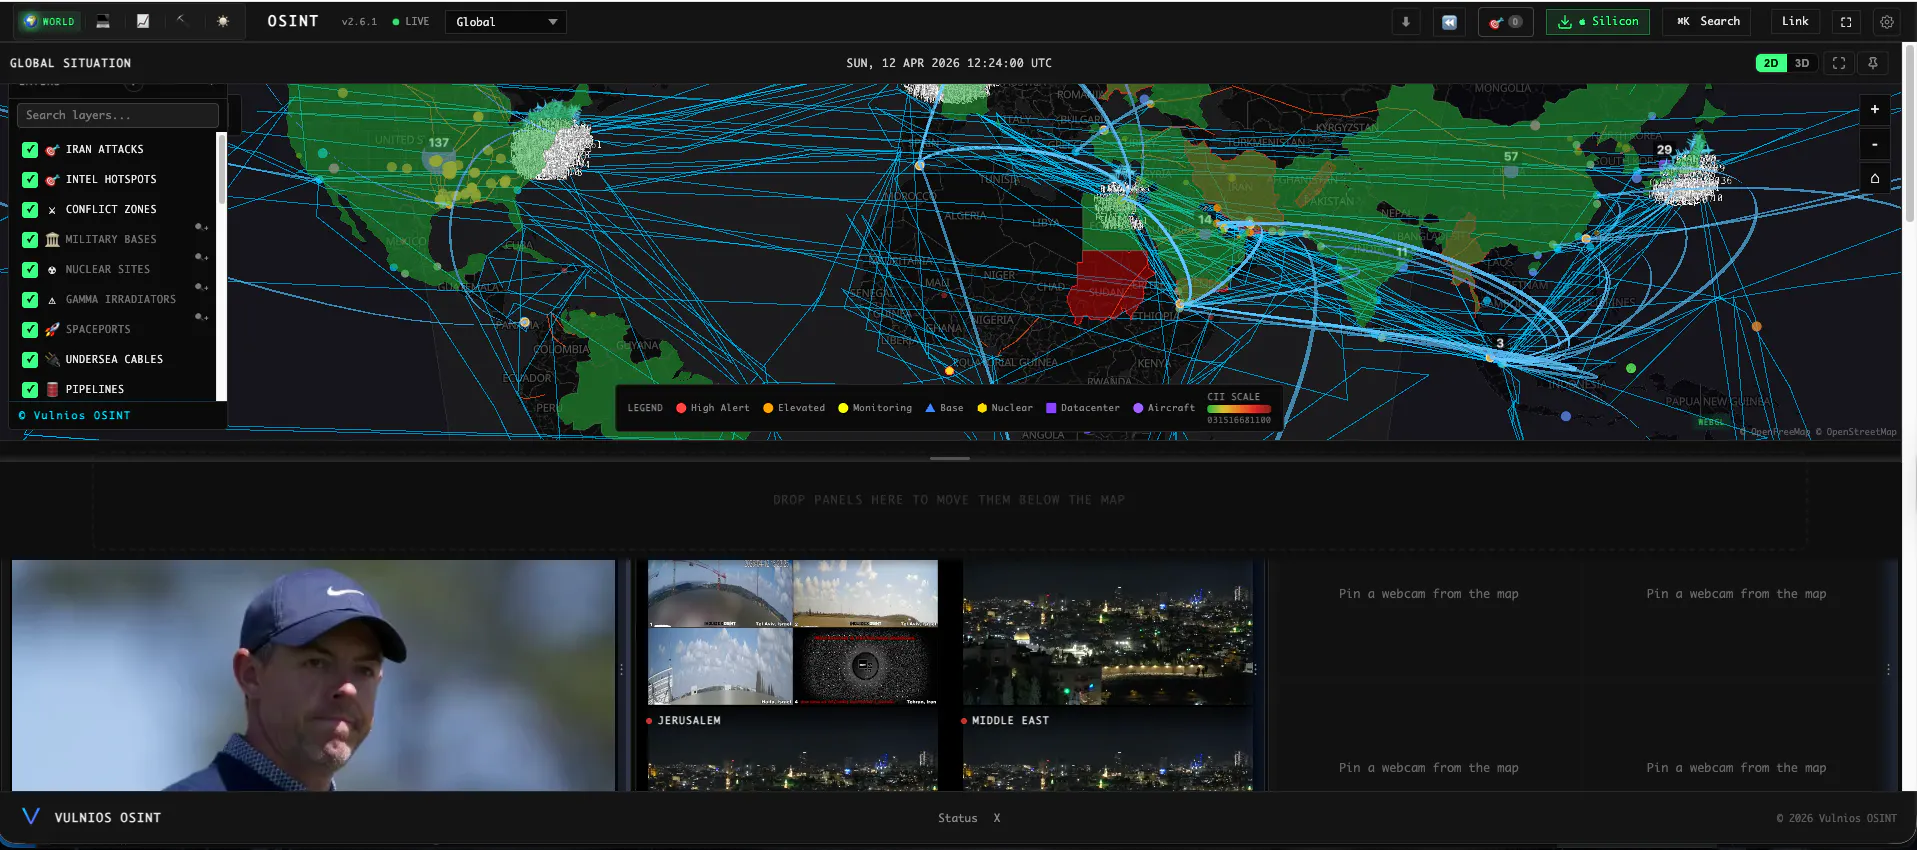This screenshot has height=850, width=1917.
Task: Click the Link button
Action: coord(1795,22)
